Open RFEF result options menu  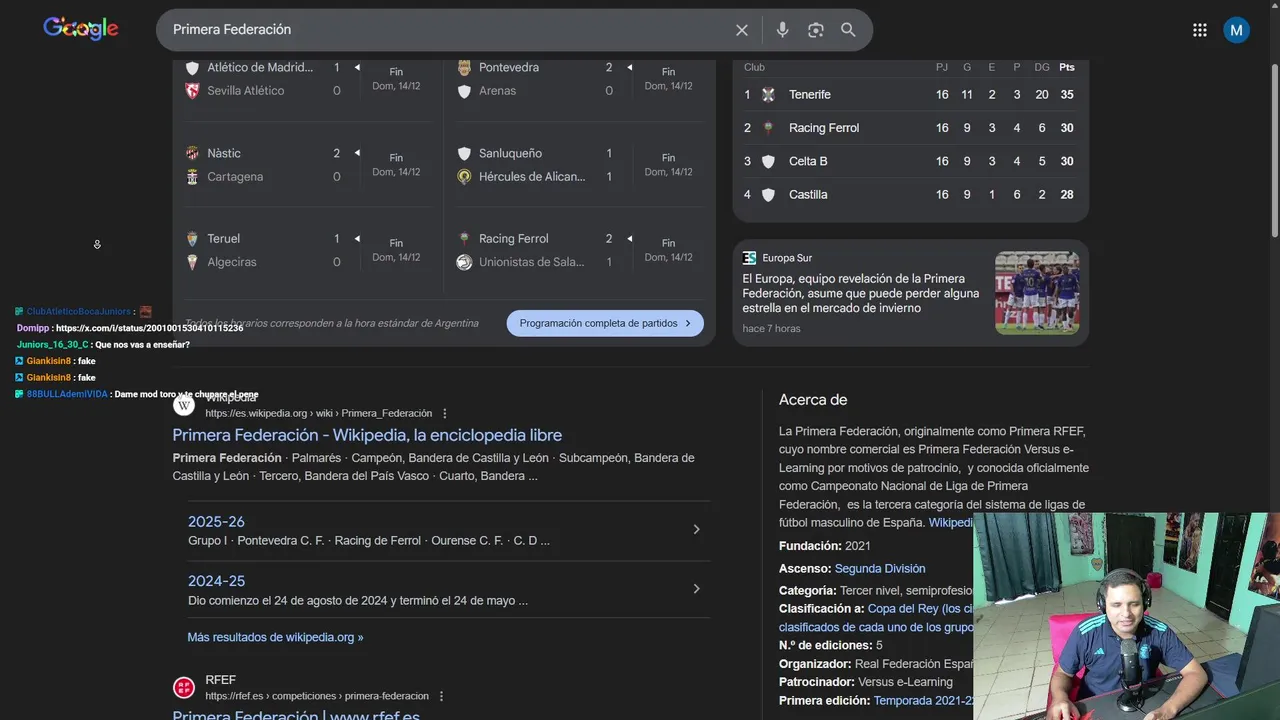(x=441, y=696)
